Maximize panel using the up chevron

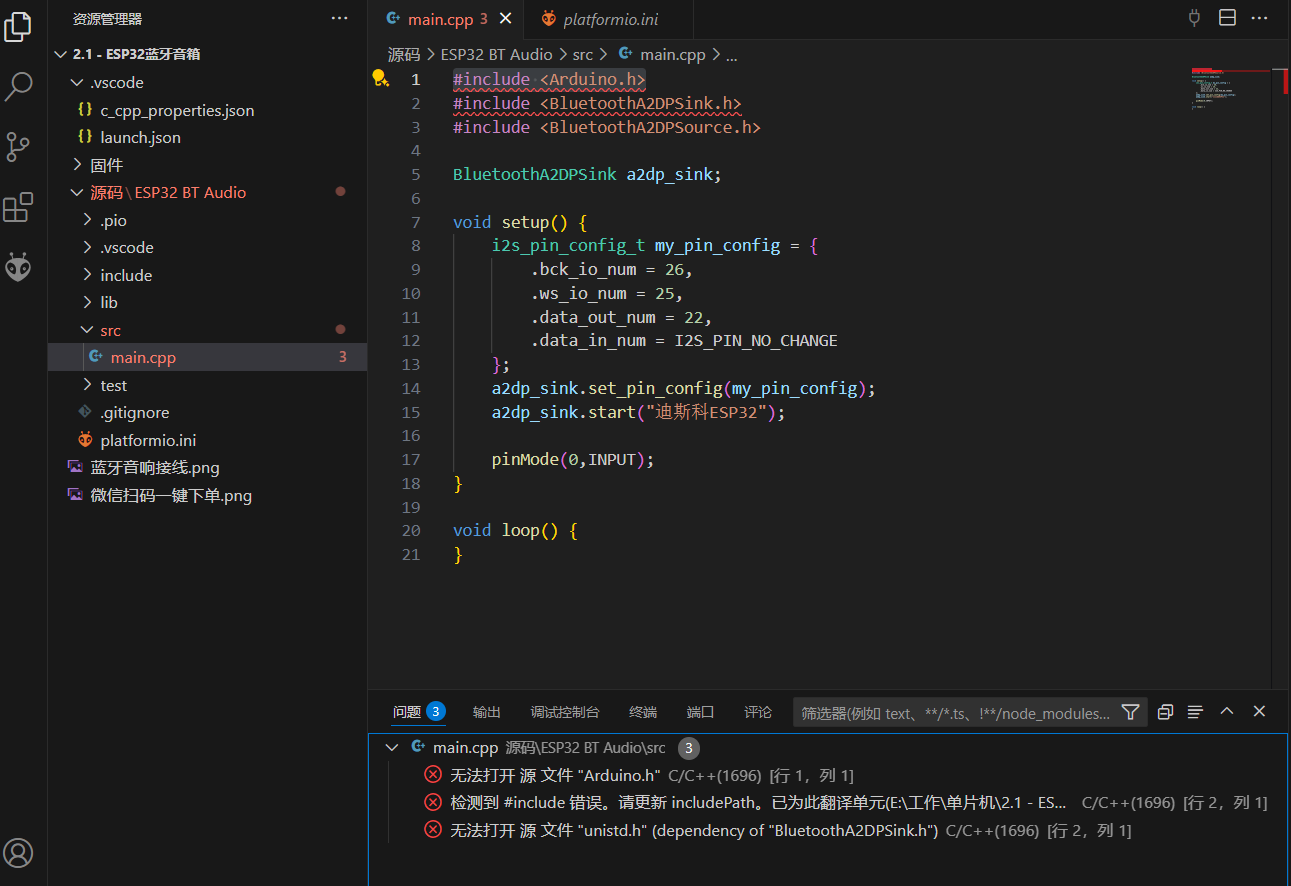pyautogui.click(x=1227, y=712)
